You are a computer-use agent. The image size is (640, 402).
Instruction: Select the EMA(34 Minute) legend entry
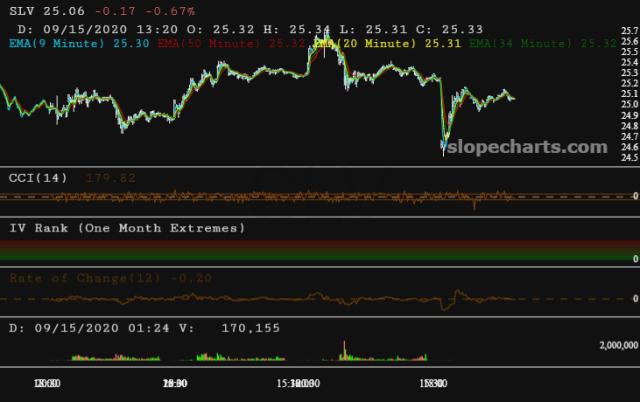tap(543, 43)
